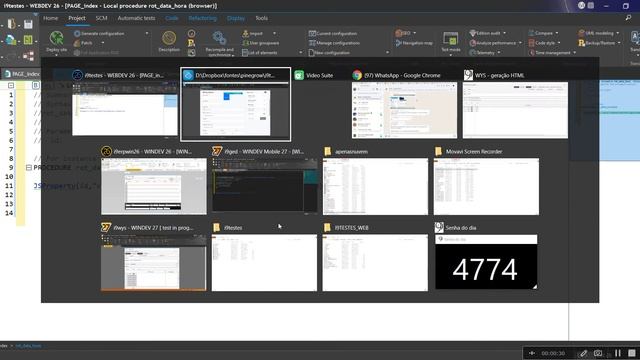Expand the List of elements dropdown arrow
The image size is (640, 360).
point(300,53)
